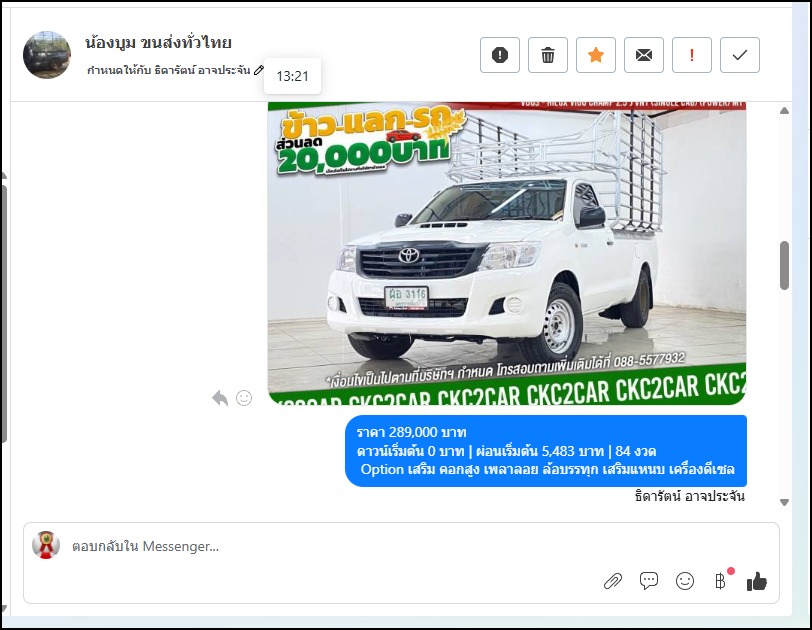The image size is (812, 630).
Task: React to image message with smiley
Action: (x=244, y=398)
